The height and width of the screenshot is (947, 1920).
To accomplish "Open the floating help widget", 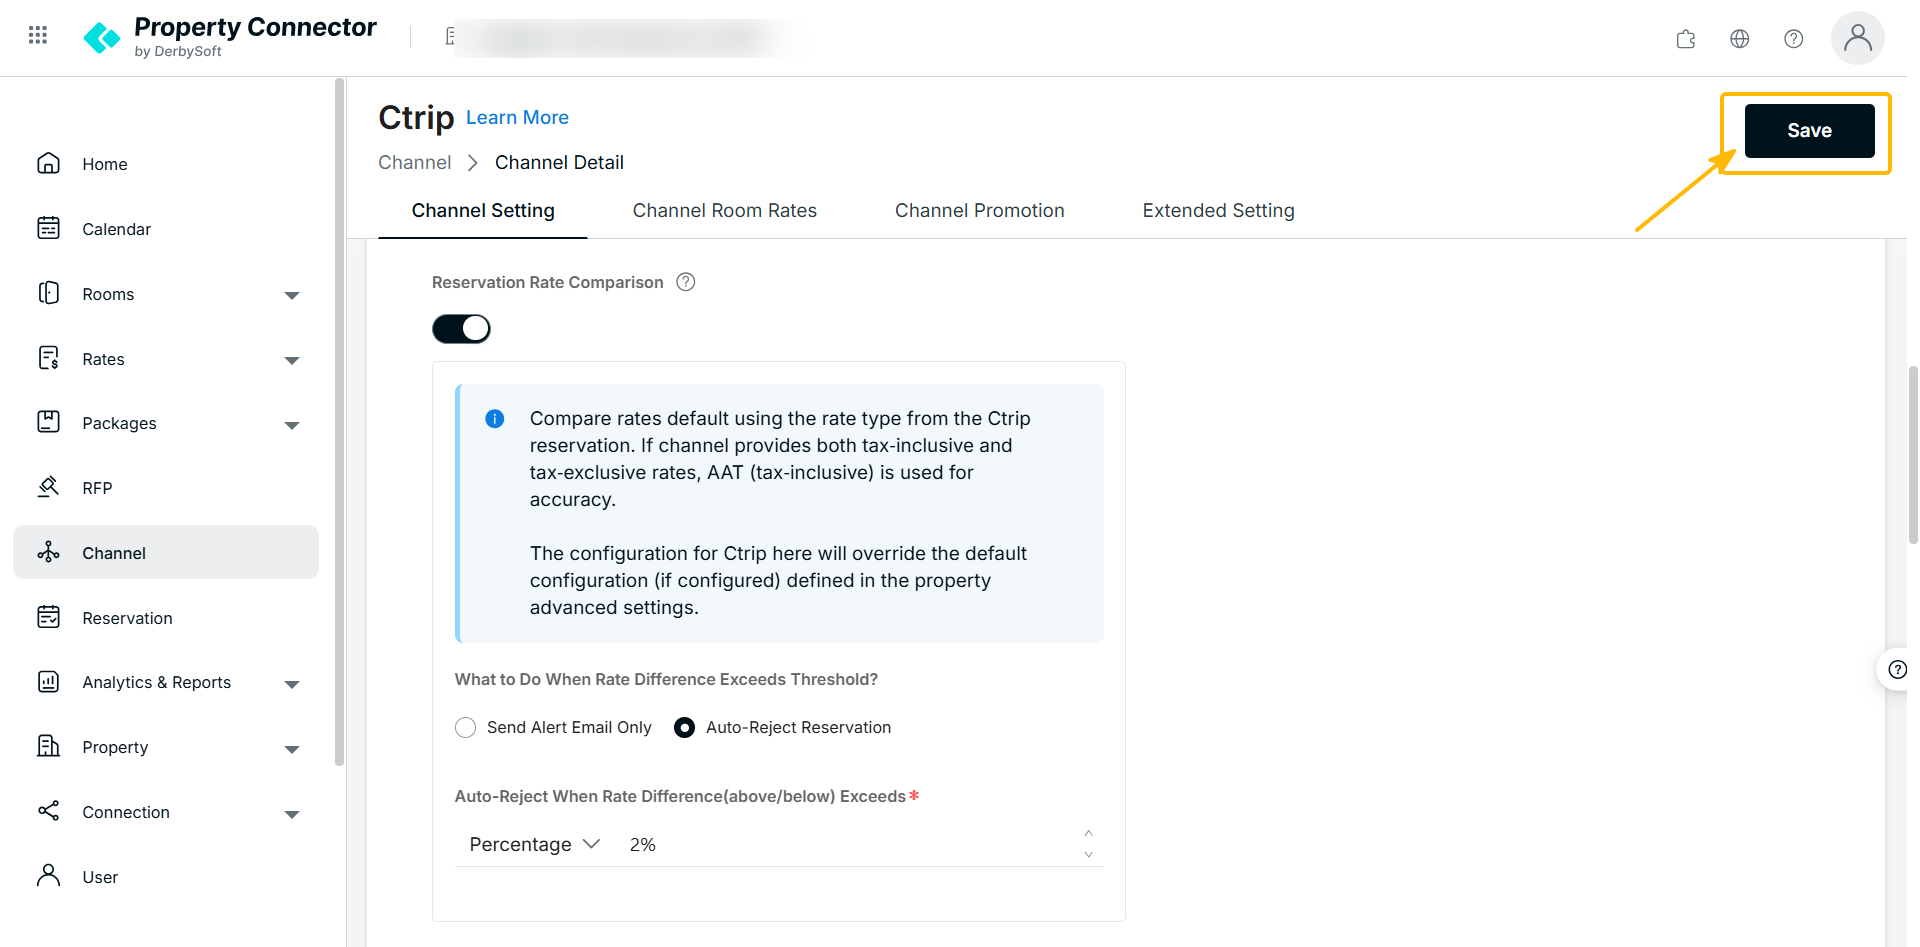I will click(x=1896, y=670).
